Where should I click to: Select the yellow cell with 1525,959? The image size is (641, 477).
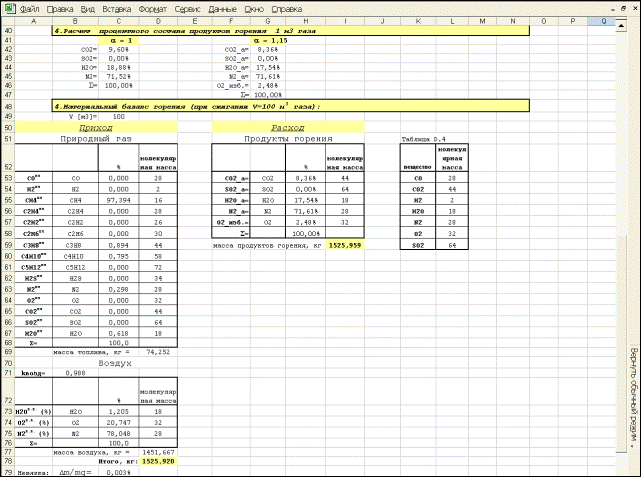click(x=345, y=246)
